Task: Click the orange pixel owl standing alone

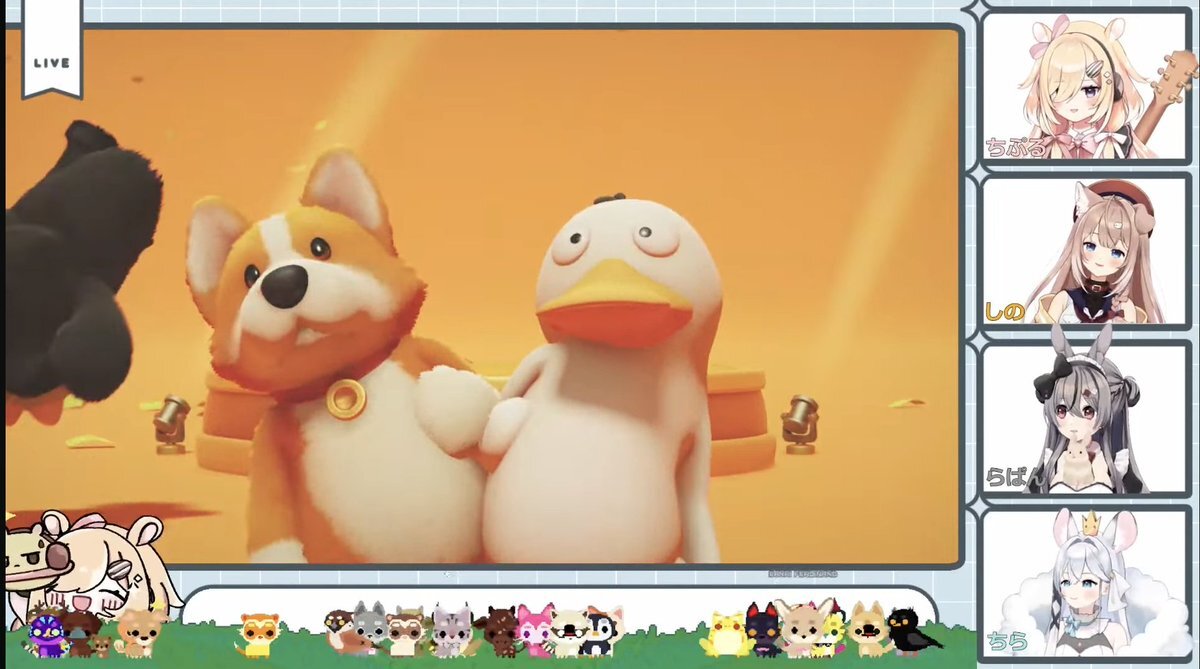Action: [258, 634]
